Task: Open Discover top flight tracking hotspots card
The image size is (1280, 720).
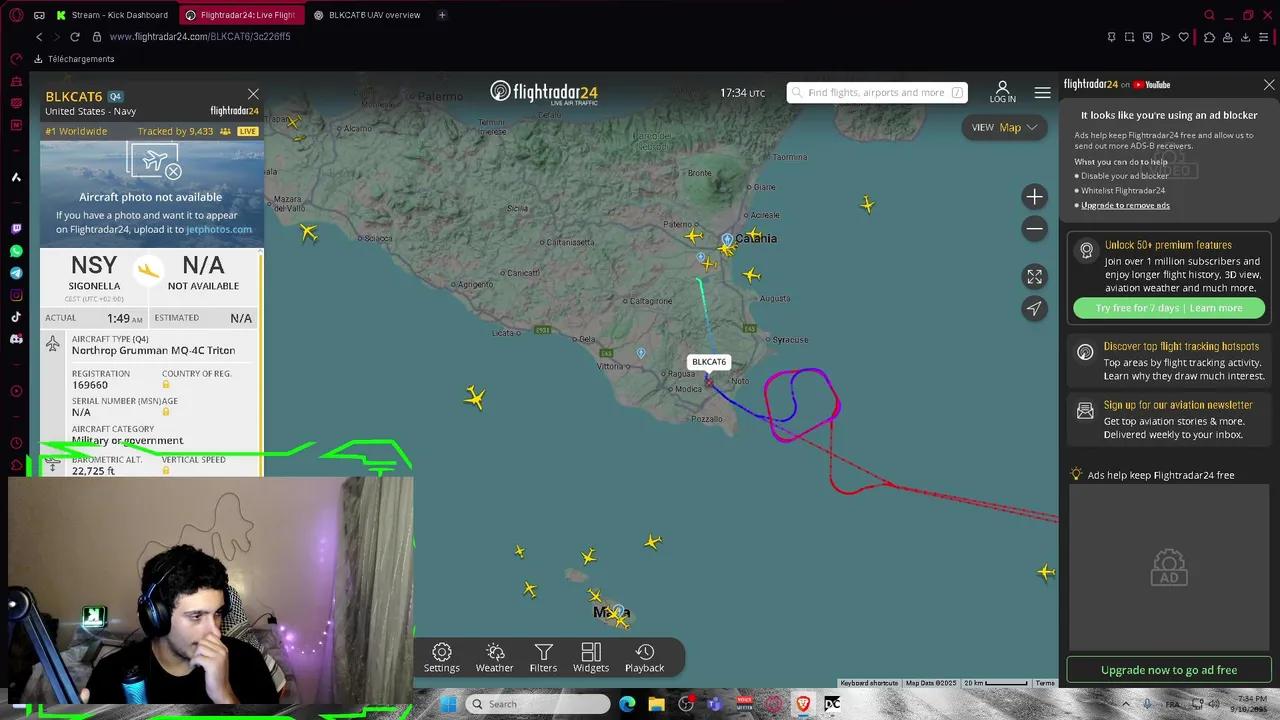Action: (x=1169, y=361)
